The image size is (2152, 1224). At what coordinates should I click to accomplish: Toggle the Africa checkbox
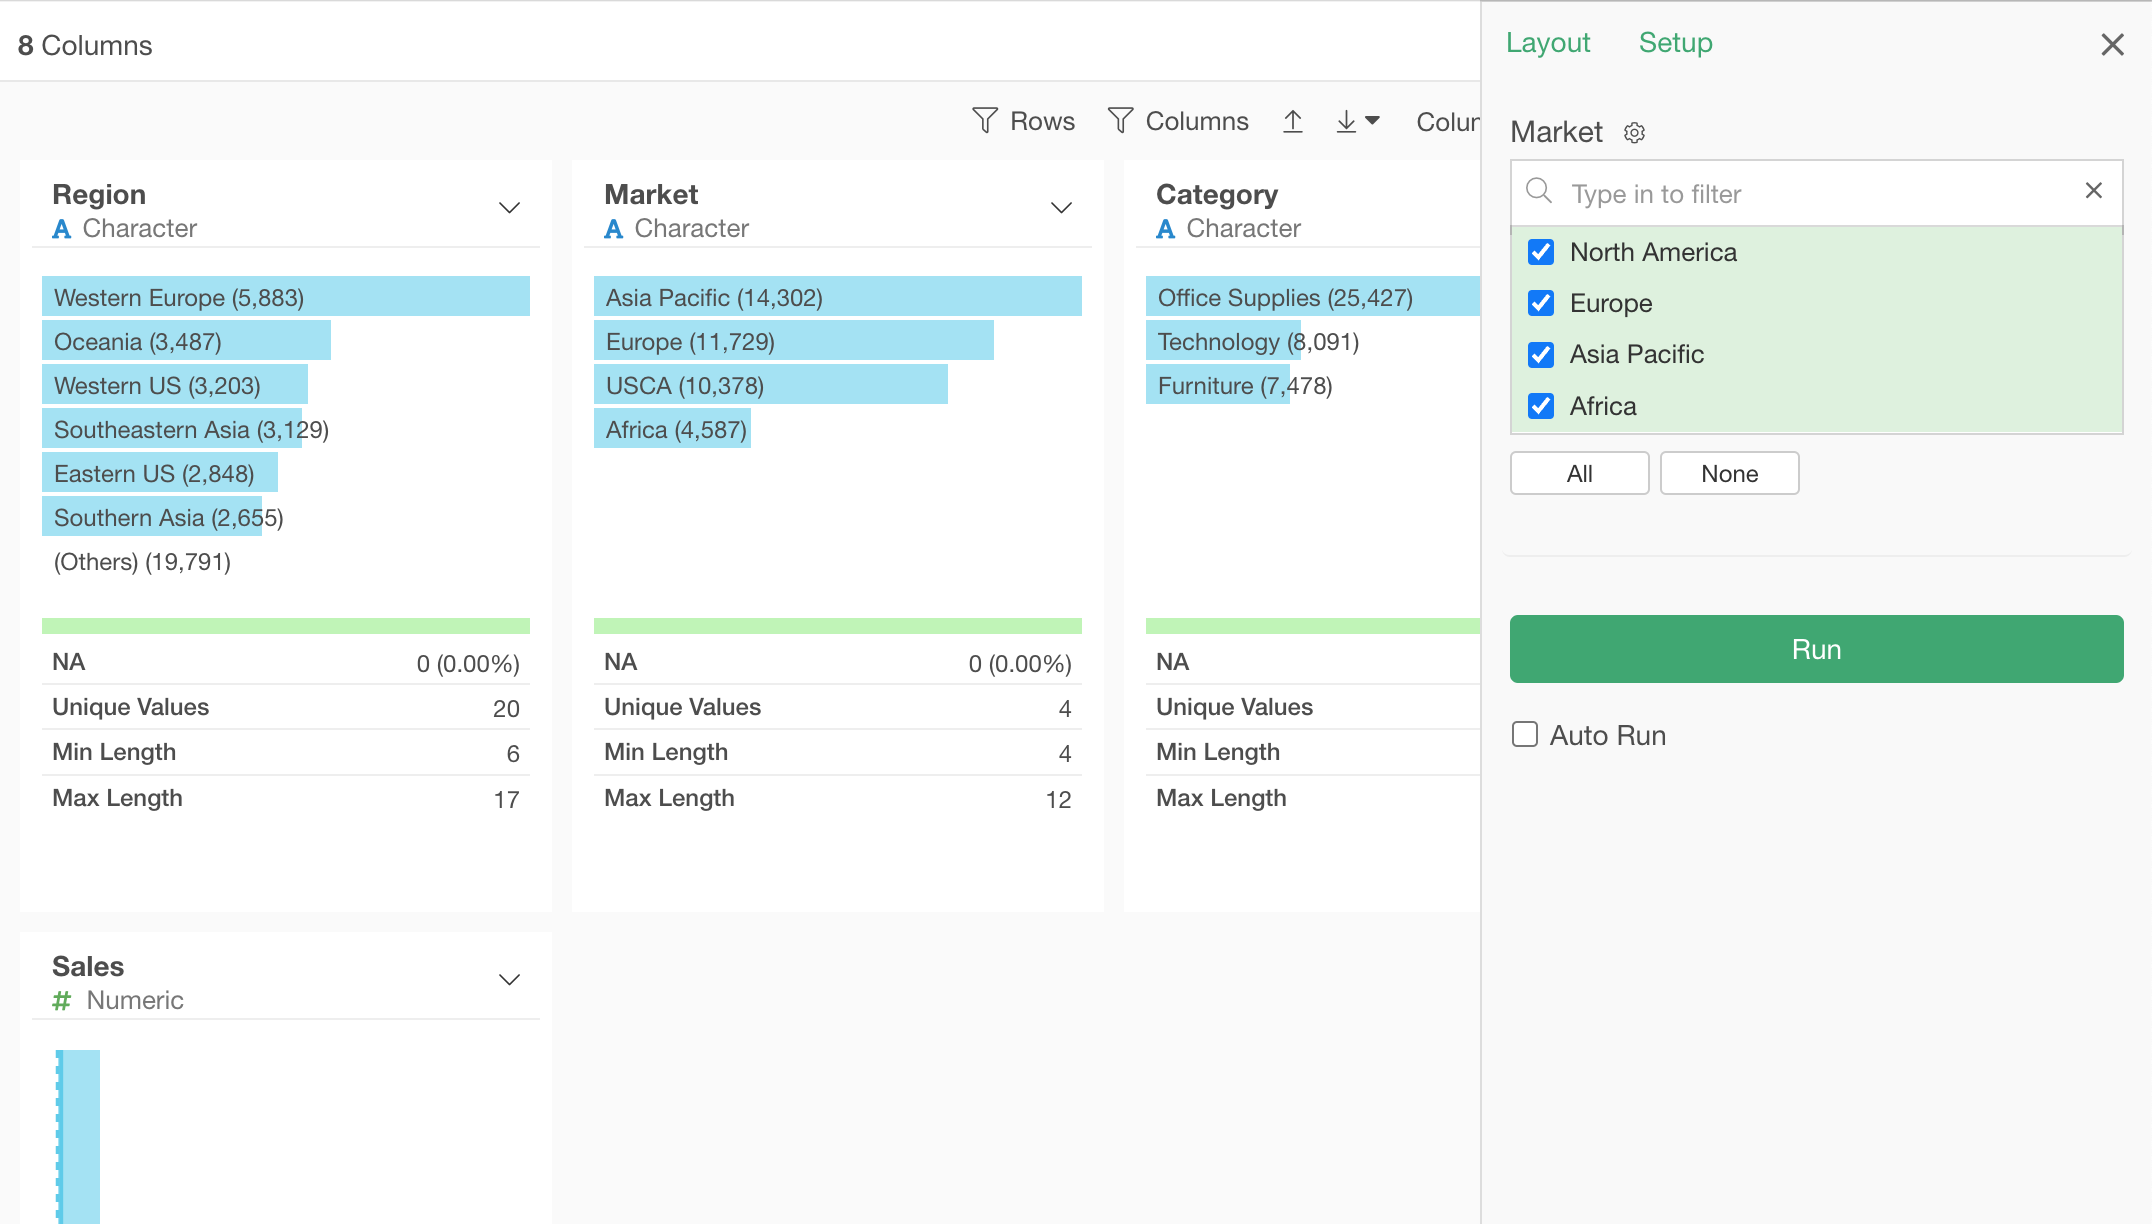pyautogui.click(x=1541, y=406)
